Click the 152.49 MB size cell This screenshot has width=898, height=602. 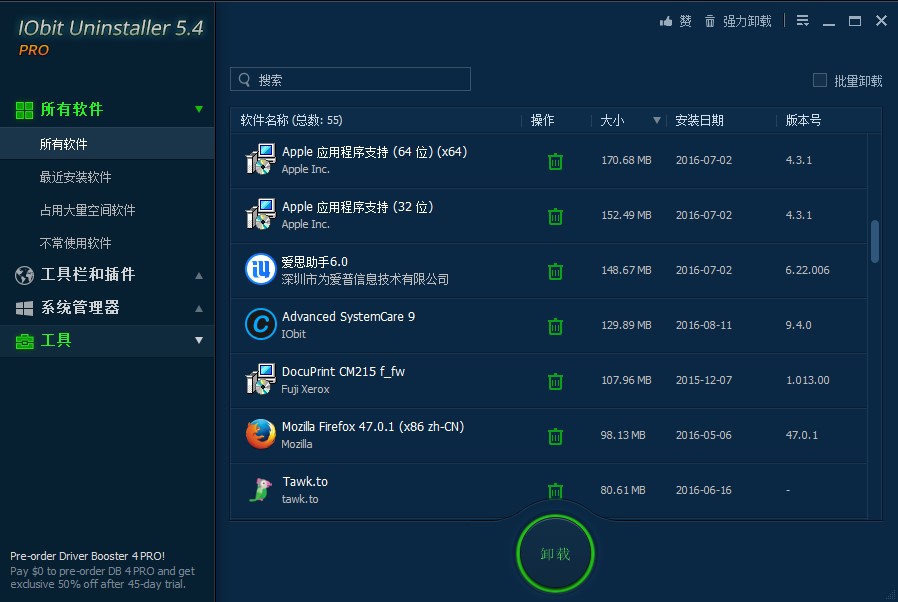coord(626,215)
